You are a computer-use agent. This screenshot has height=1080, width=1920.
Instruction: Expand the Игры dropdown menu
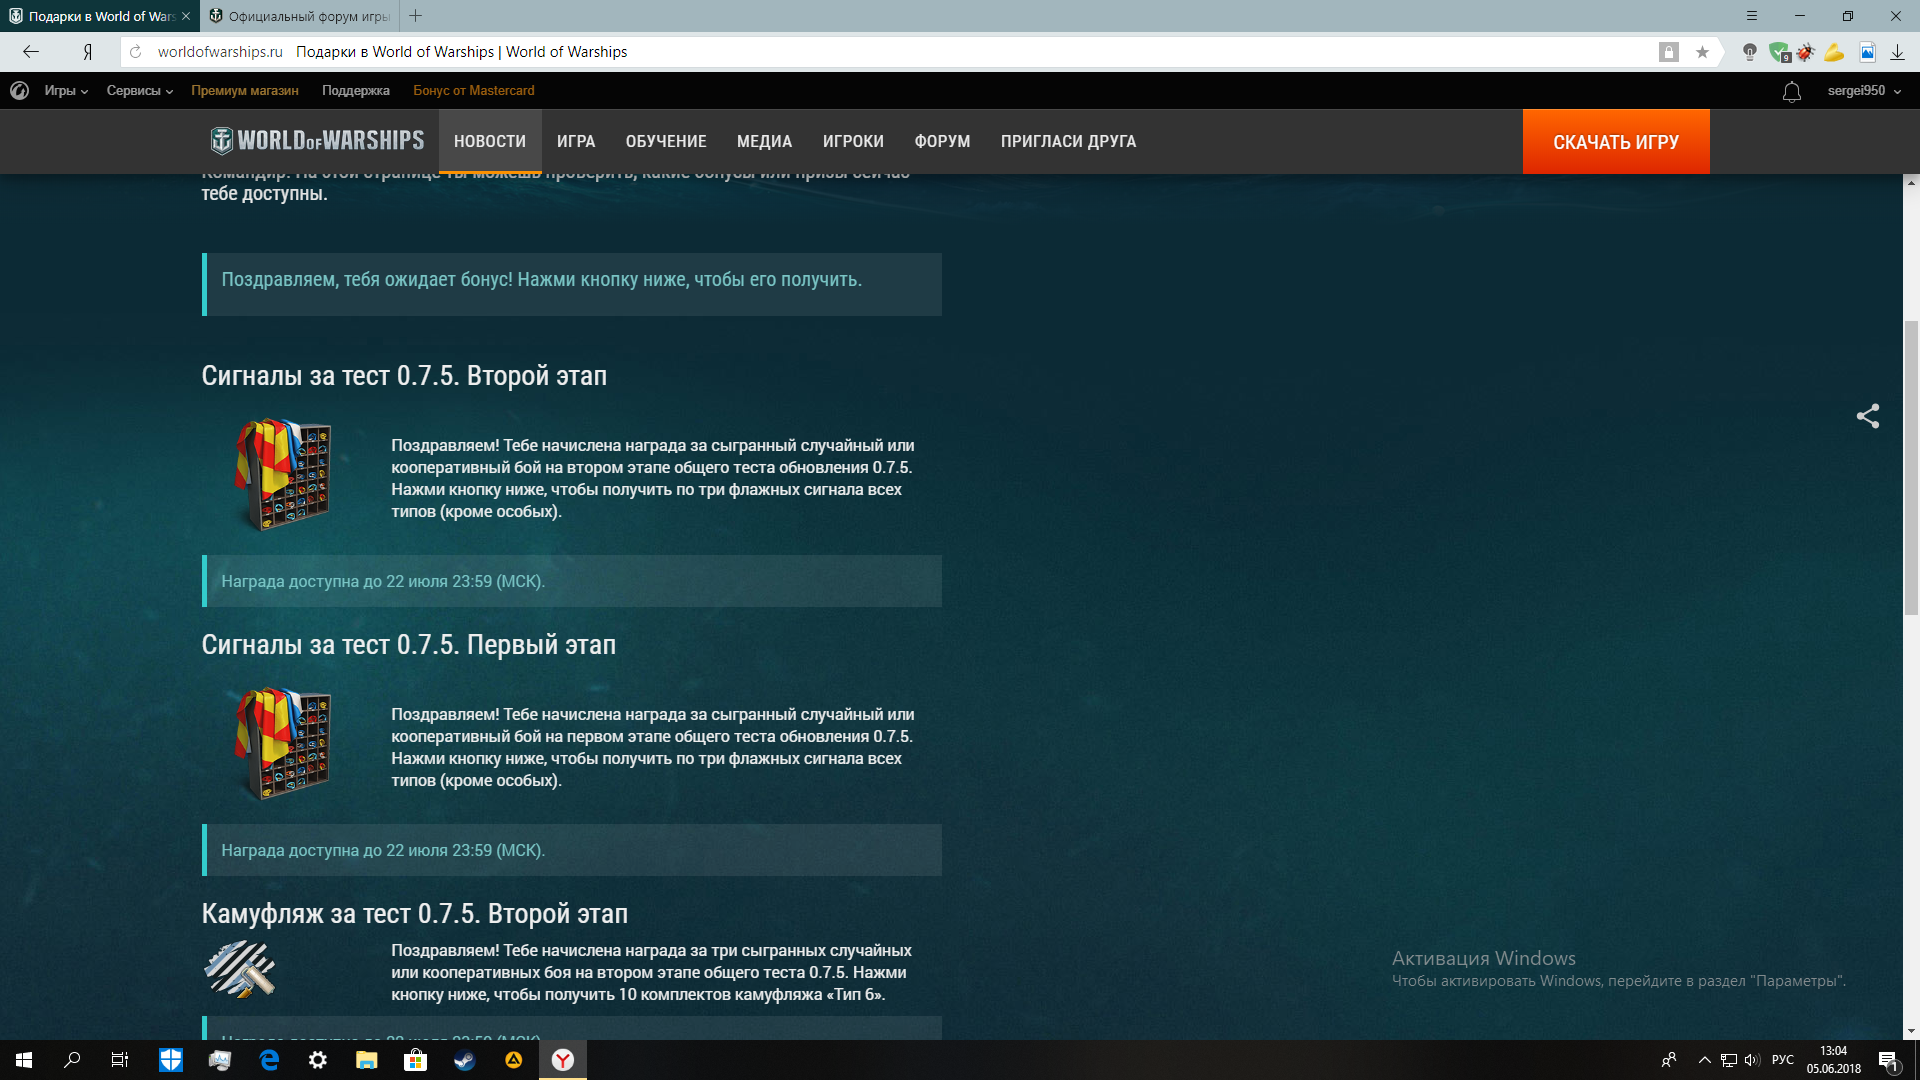(66, 91)
